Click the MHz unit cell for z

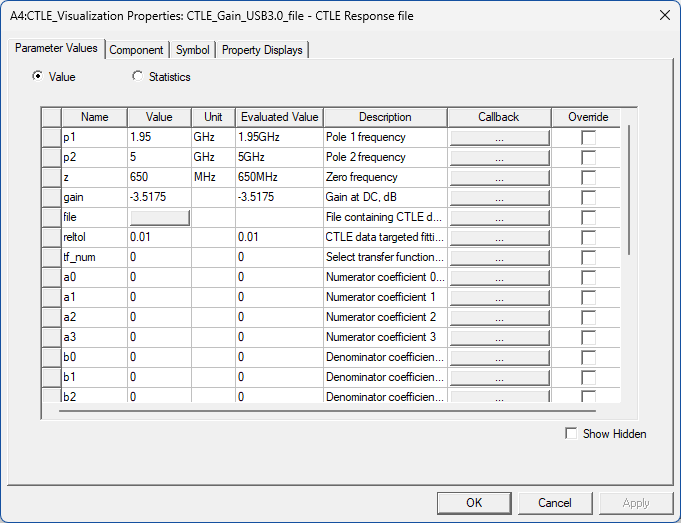(213, 177)
